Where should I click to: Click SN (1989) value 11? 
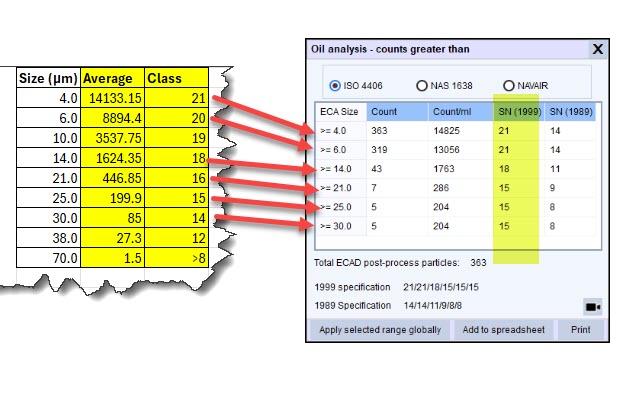pos(555,169)
